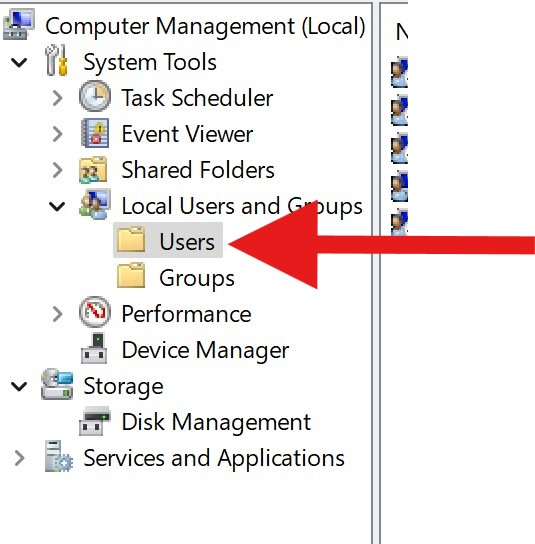Image resolution: width=535 pixels, height=544 pixels.
Task: Expand the Event Viewer tree node
Action: point(58,134)
